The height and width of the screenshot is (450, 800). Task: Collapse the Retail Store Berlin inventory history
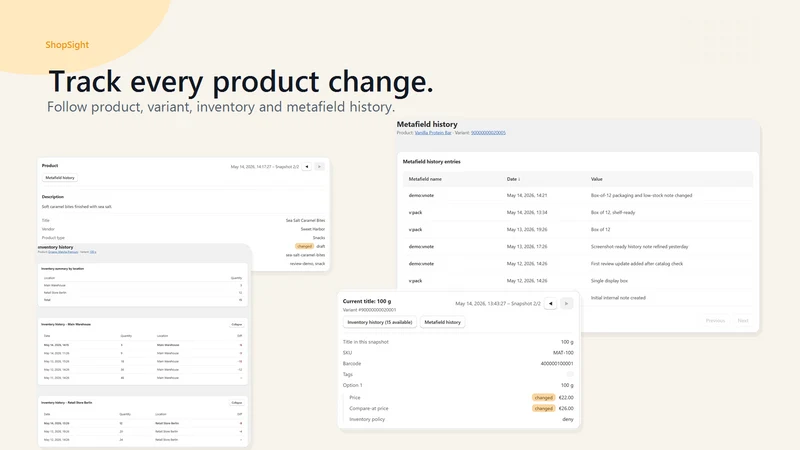pyautogui.click(x=237, y=403)
